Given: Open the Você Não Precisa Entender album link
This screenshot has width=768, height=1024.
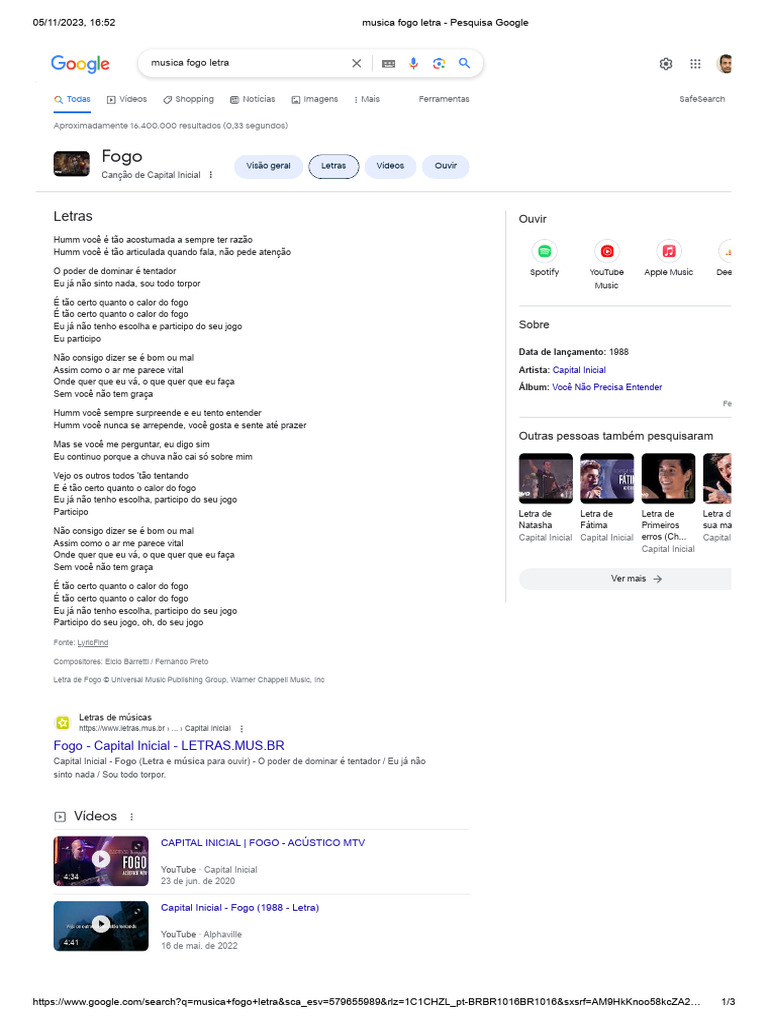Looking at the screenshot, I should click(x=607, y=387).
